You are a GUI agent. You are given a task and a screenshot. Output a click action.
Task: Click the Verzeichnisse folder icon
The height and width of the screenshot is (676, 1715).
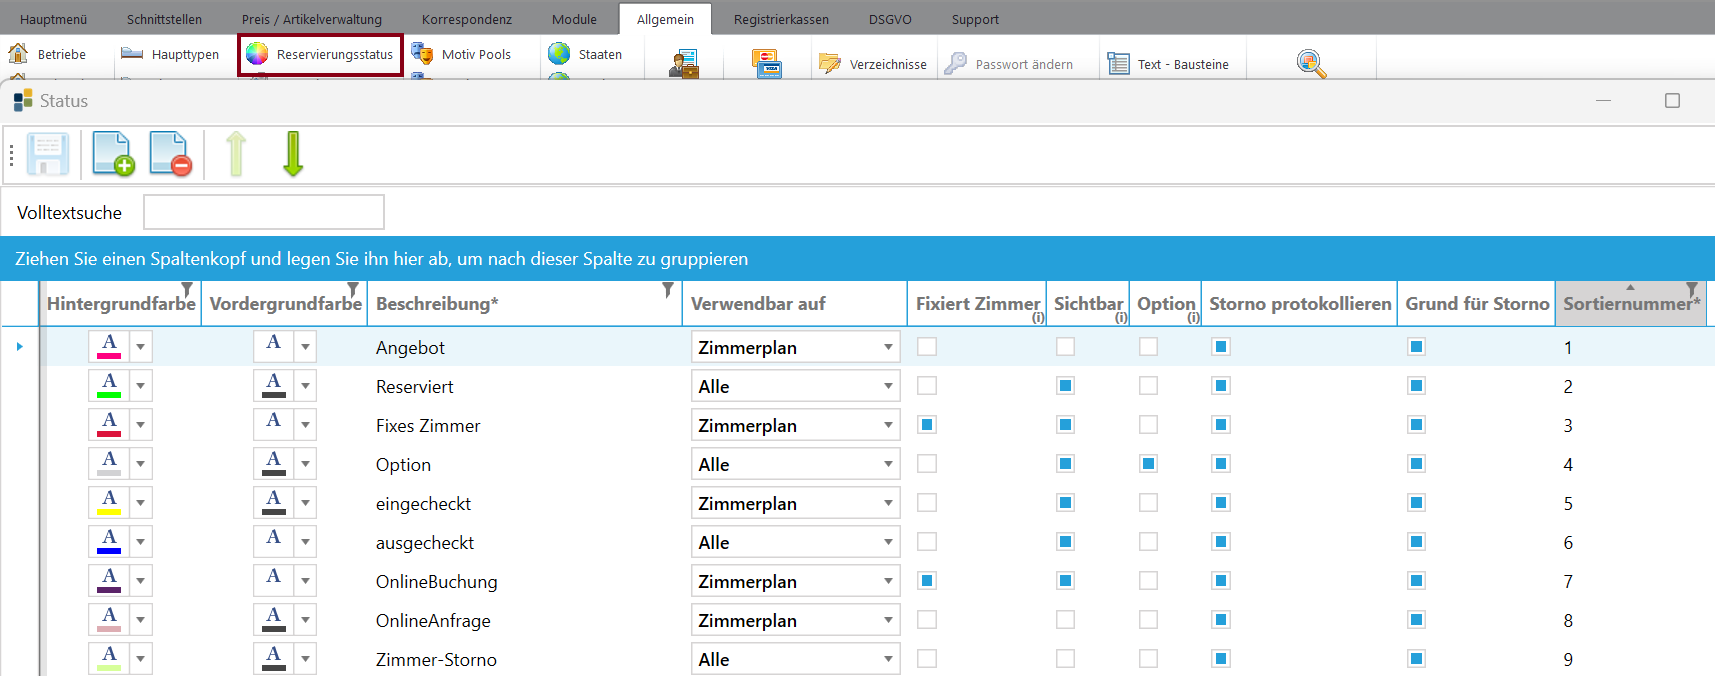pos(830,64)
